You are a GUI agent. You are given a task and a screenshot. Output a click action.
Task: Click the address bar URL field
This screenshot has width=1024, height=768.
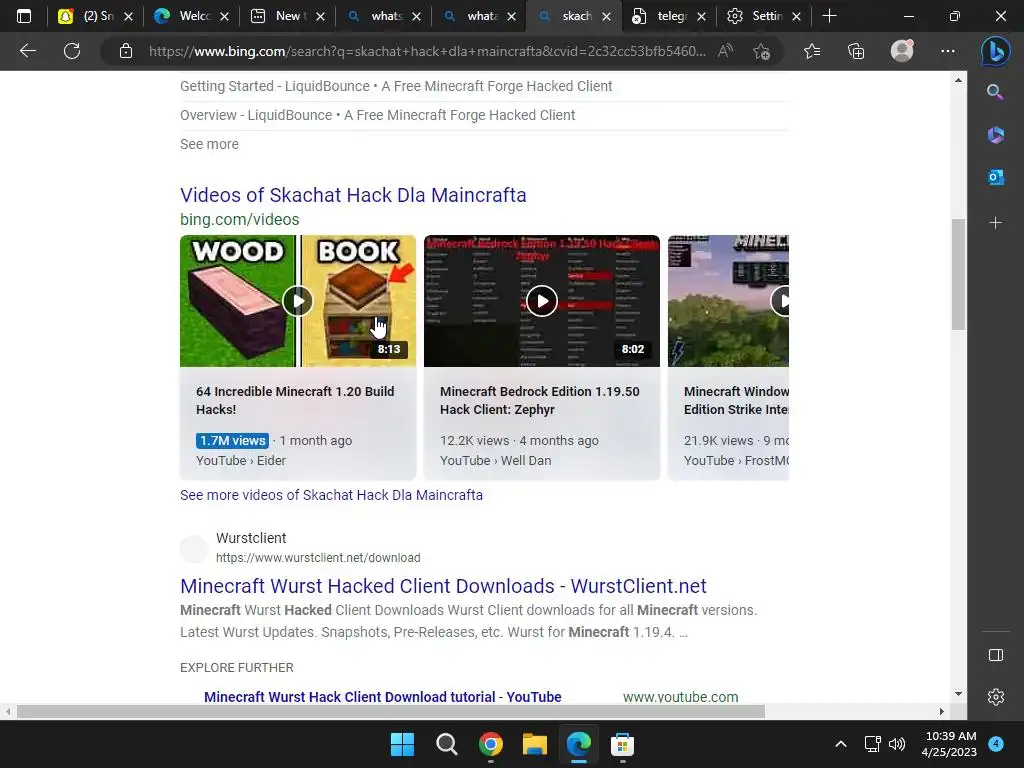[427, 51]
